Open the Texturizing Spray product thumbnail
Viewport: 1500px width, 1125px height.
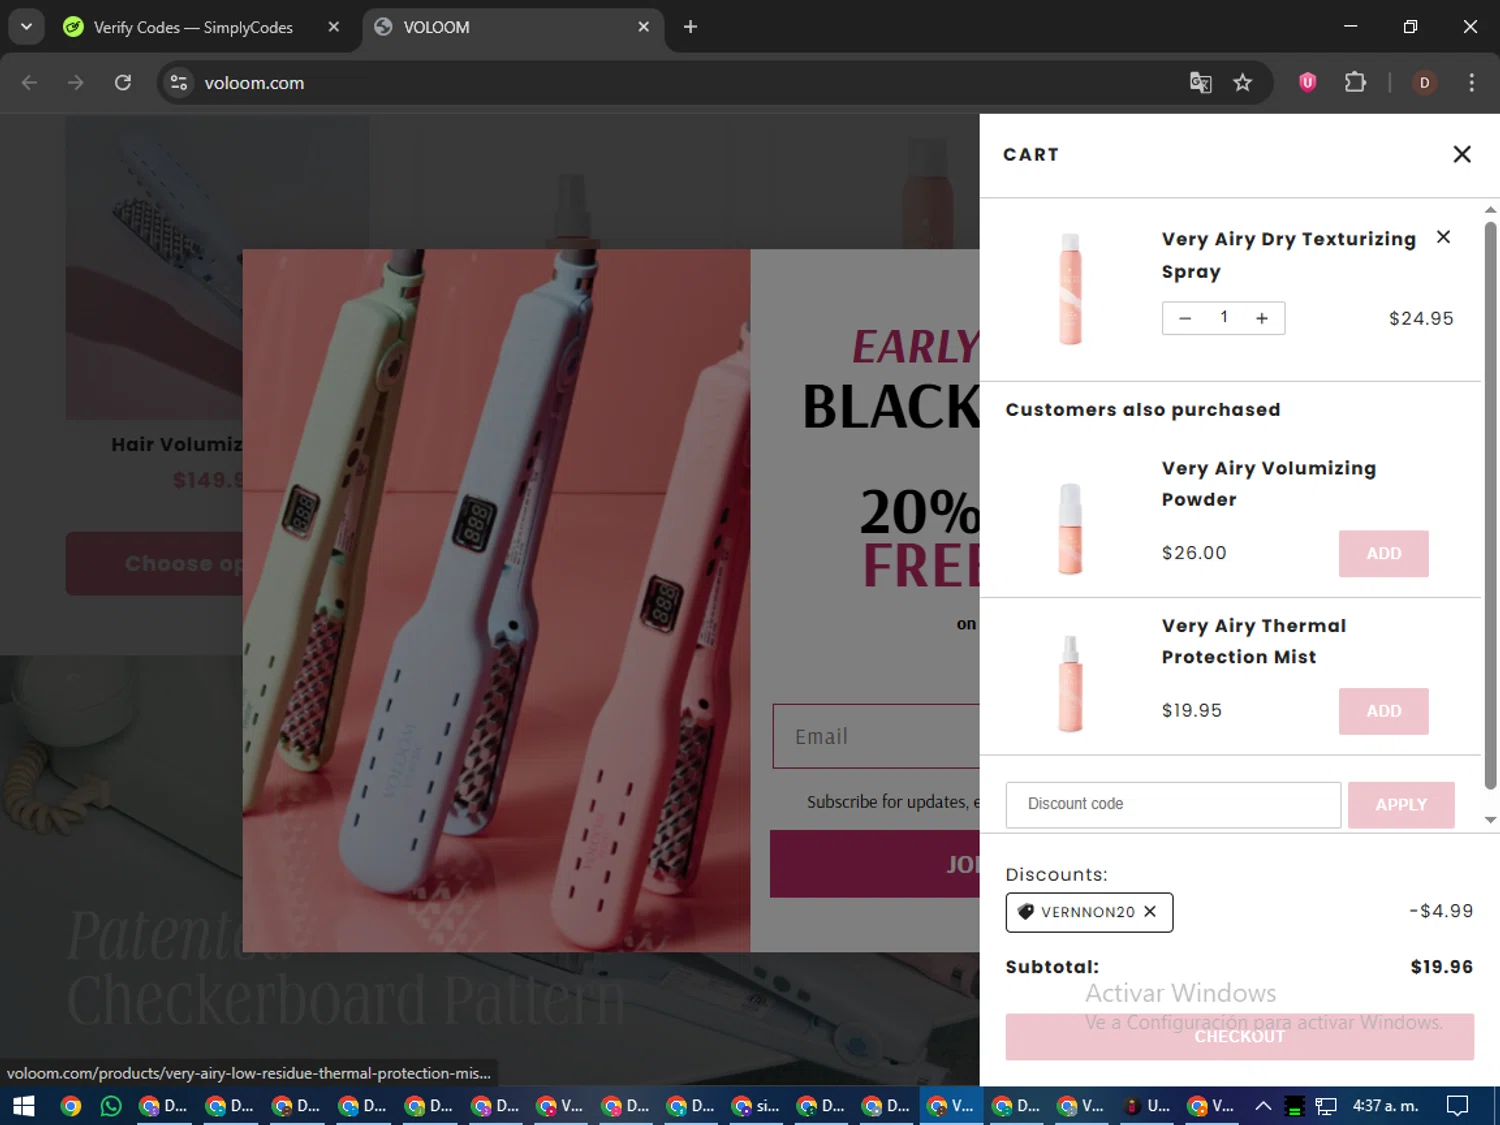[x=1070, y=289]
